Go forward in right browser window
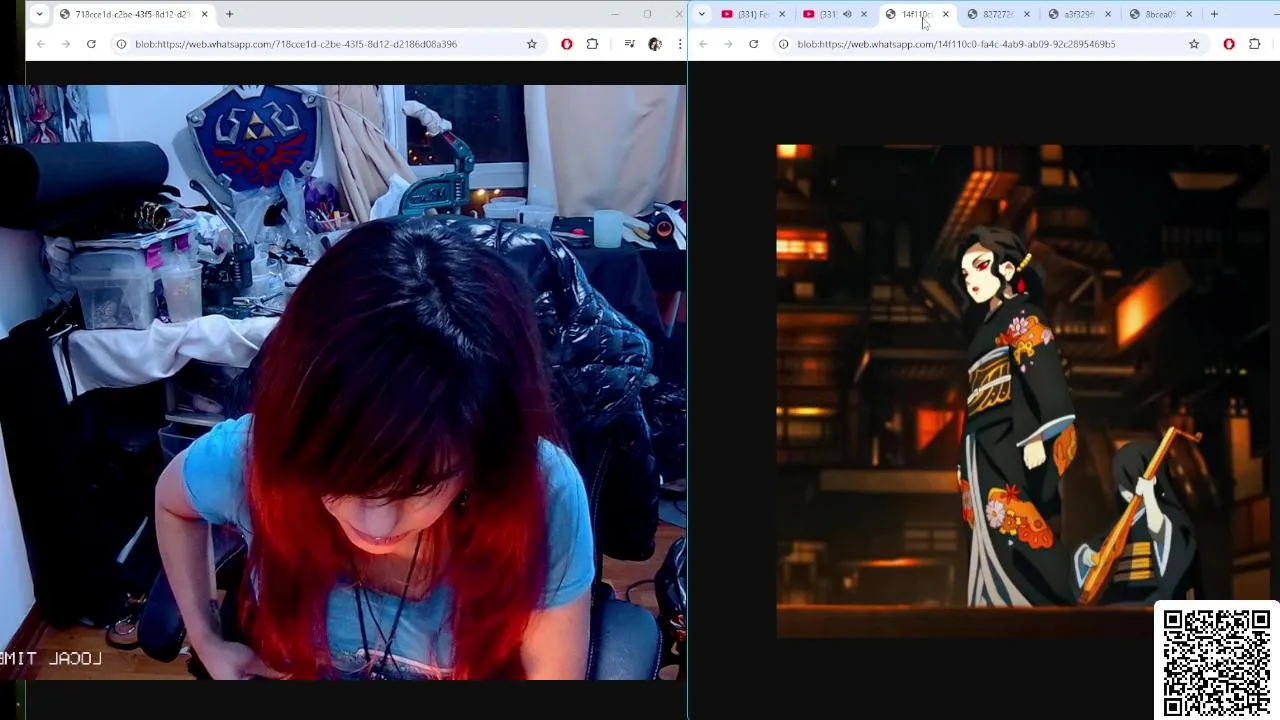The image size is (1280, 720). tap(728, 44)
